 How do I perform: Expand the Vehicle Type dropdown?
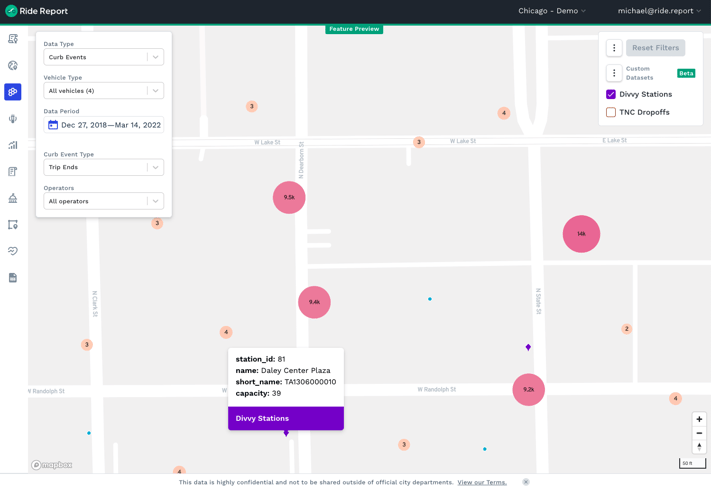[103, 91]
